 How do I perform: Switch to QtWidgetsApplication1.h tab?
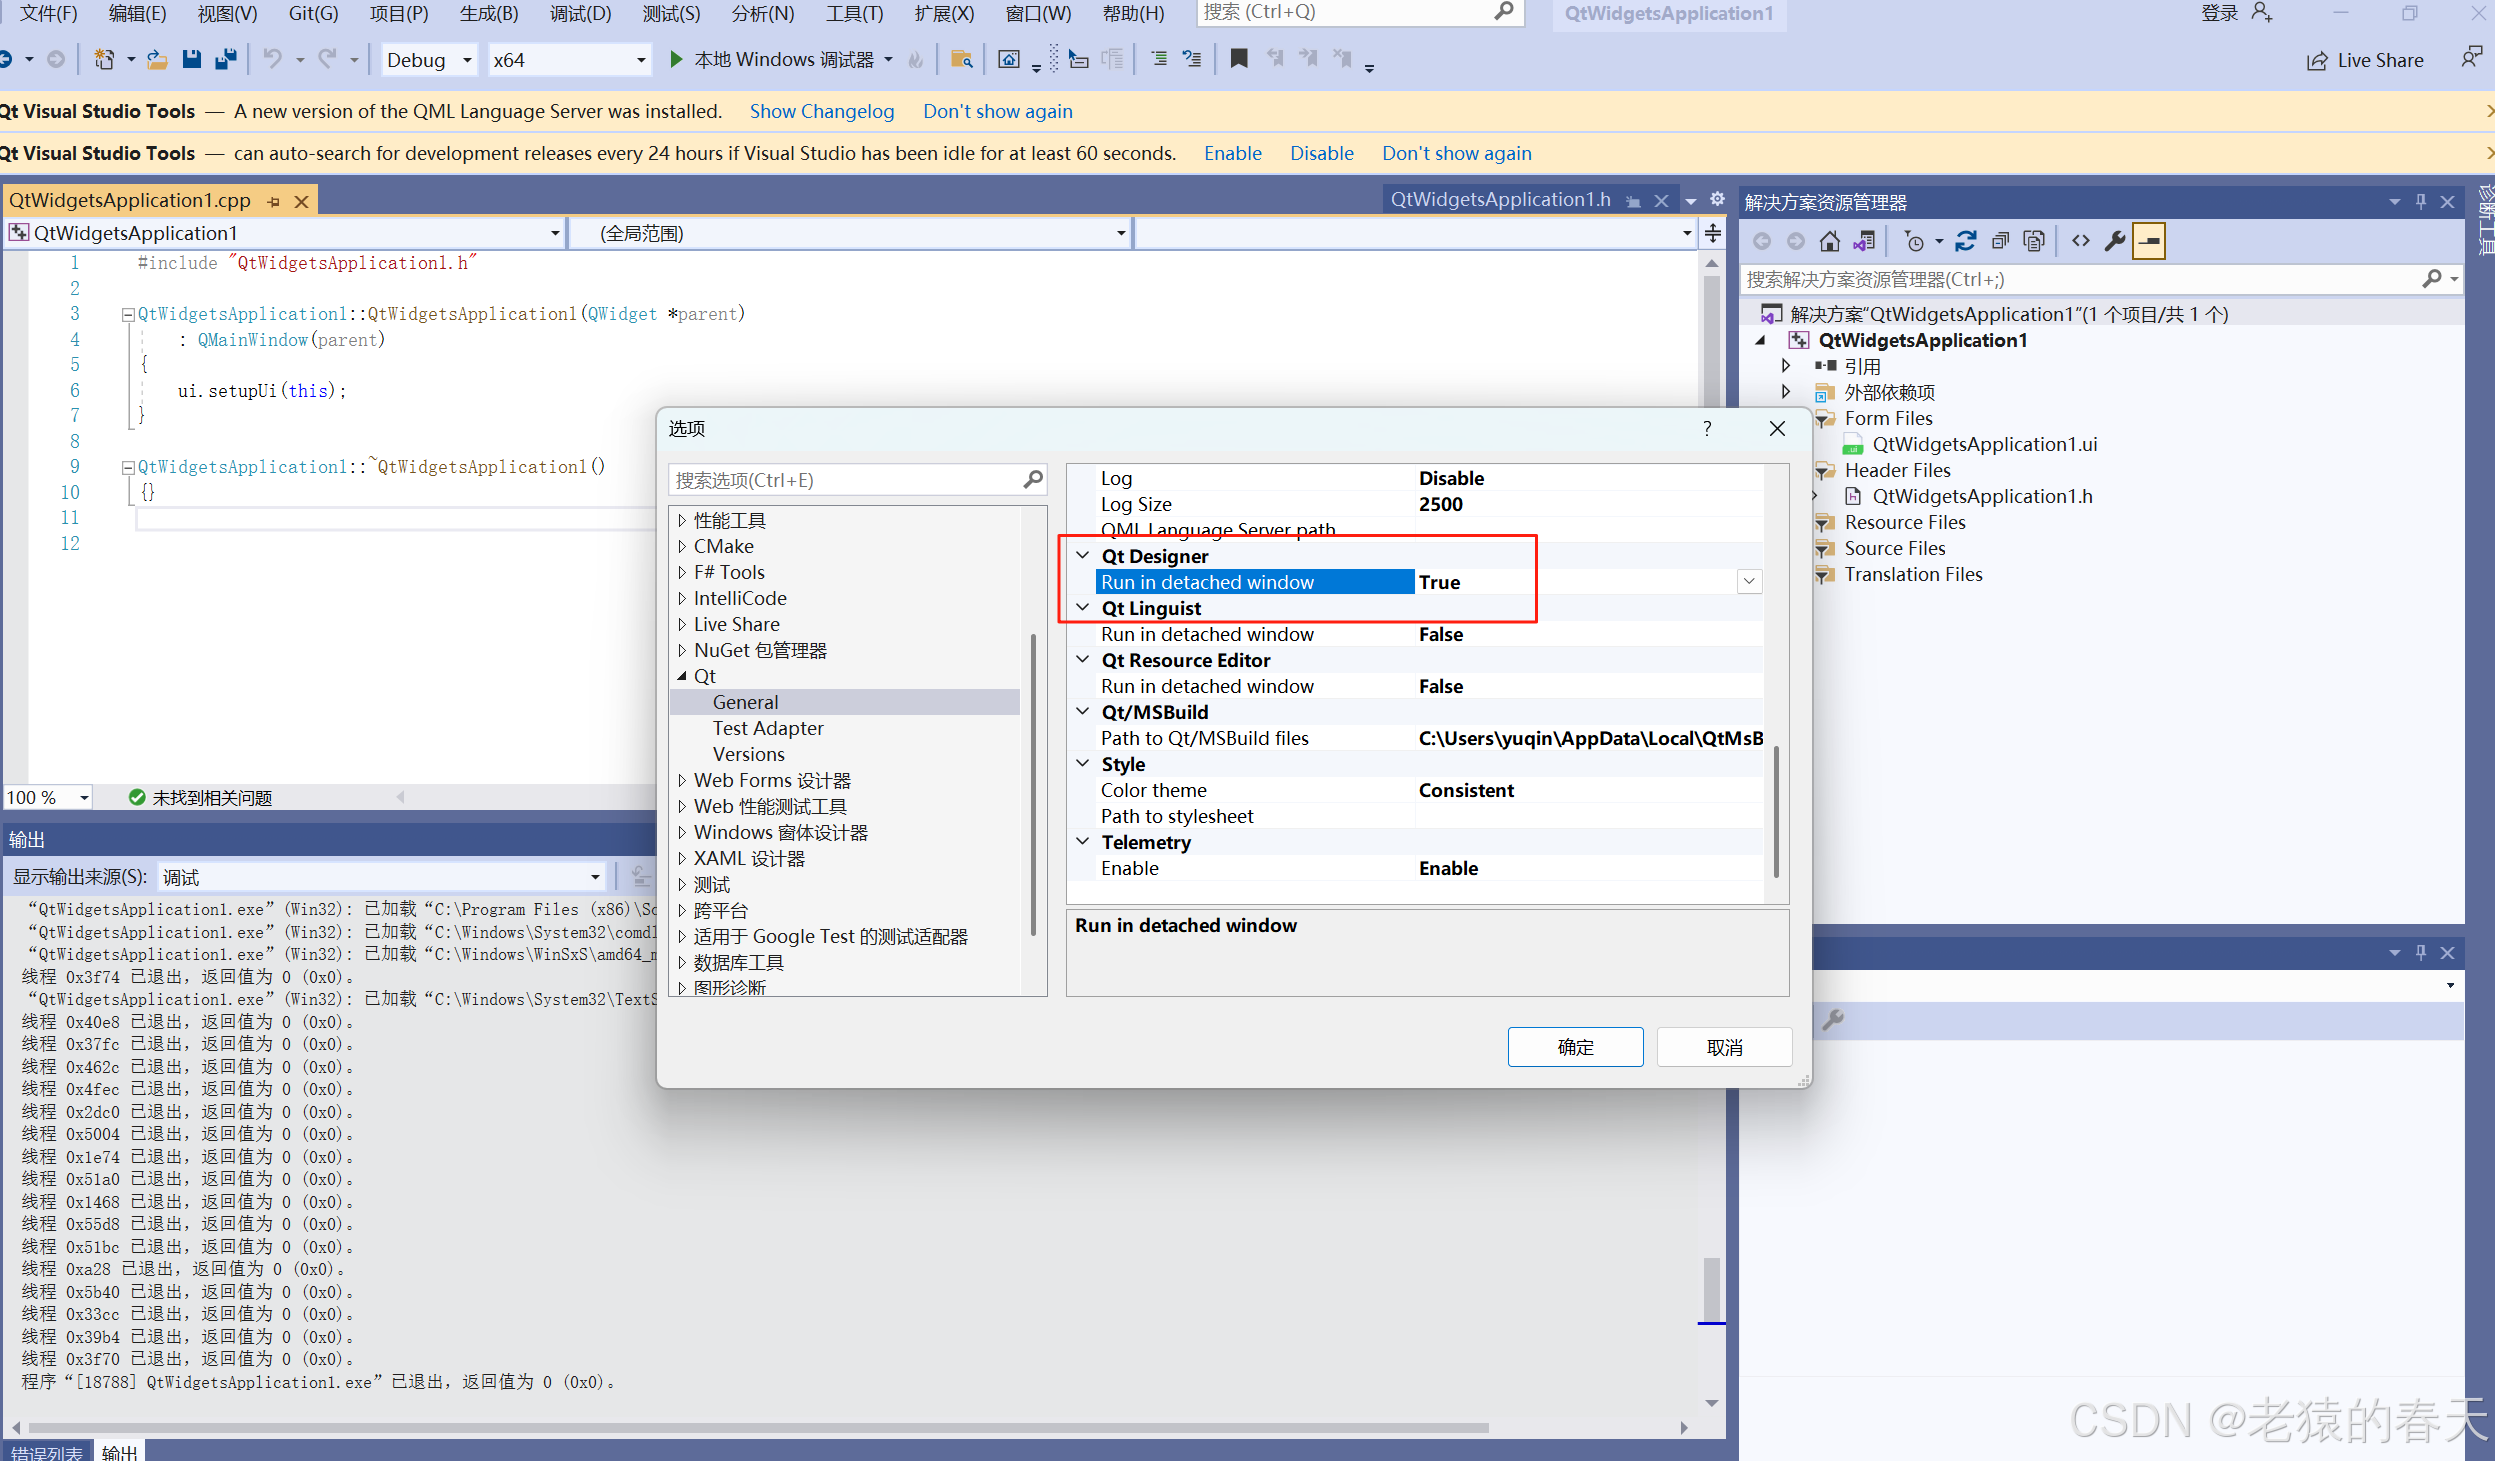coord(1500,200)
